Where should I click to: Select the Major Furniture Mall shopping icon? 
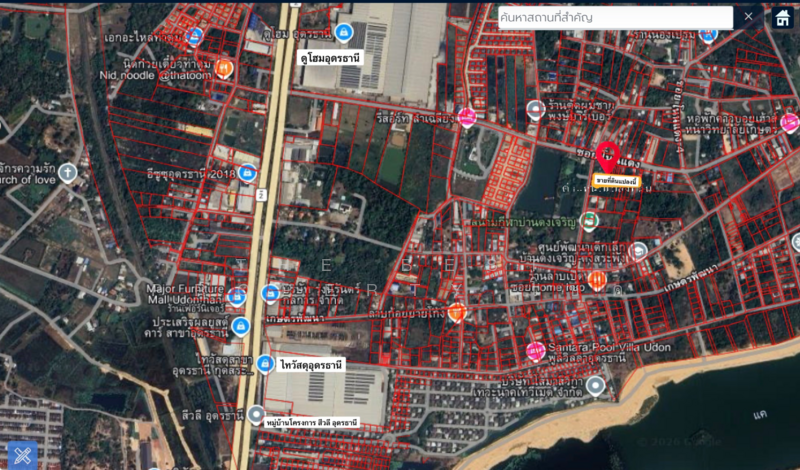point(237,296)
